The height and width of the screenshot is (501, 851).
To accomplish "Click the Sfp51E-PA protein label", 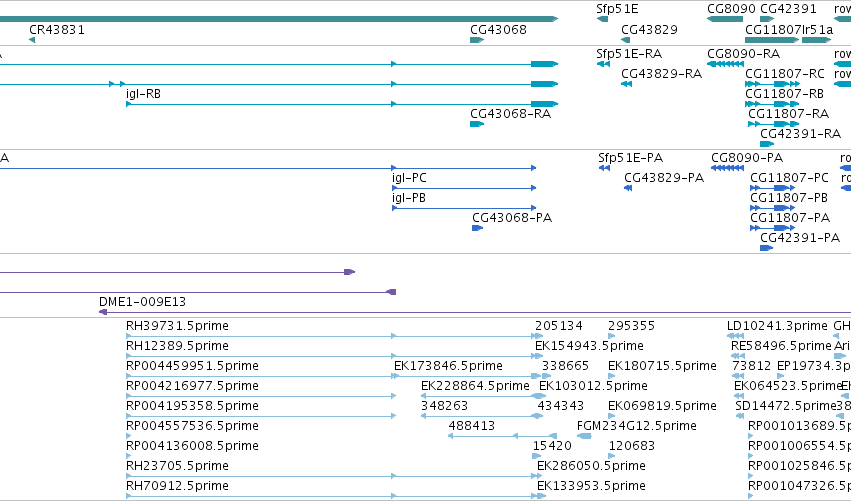I will 631,158.
